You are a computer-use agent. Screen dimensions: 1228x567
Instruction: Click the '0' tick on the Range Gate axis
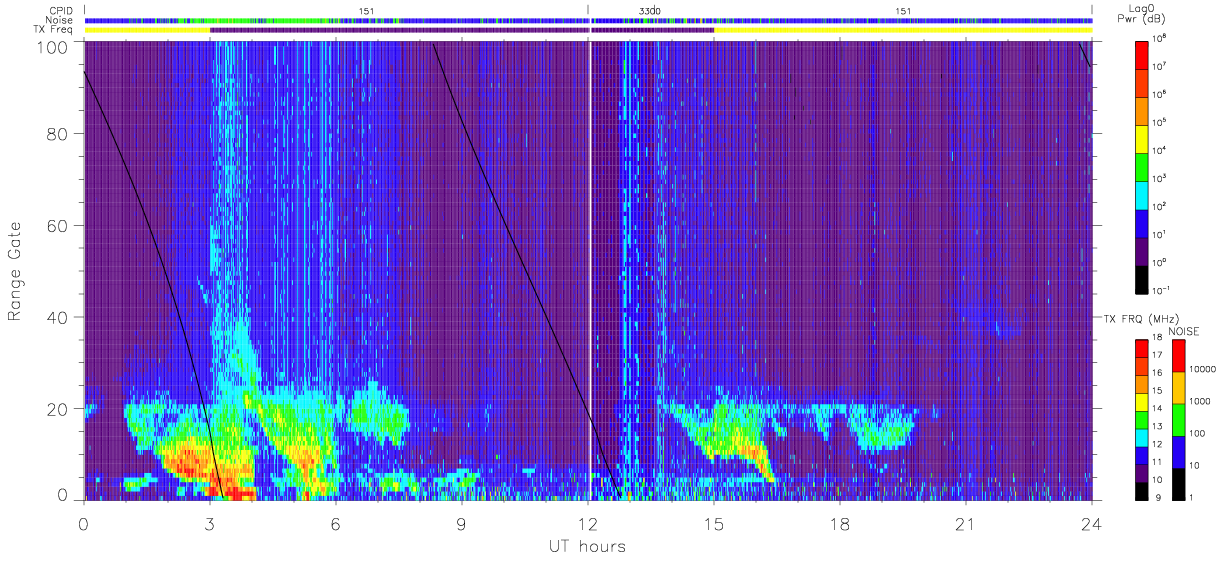(x=62, y=494)
